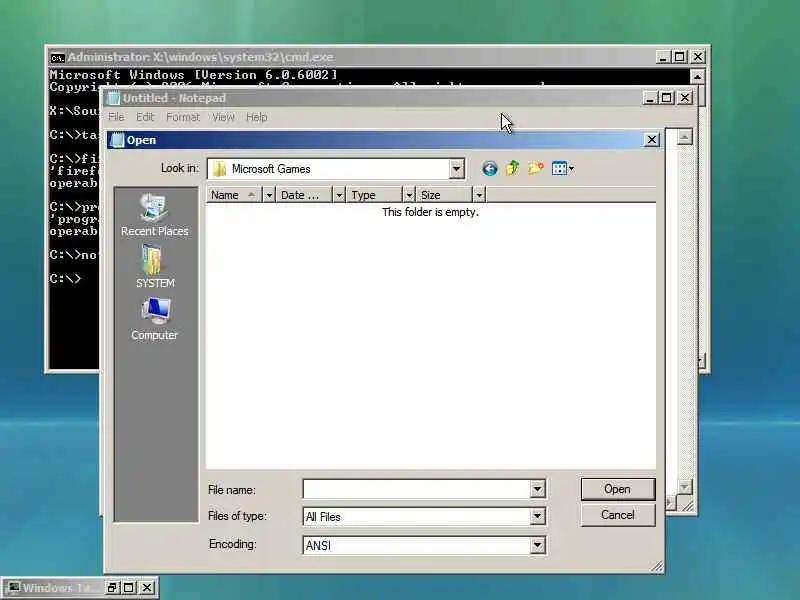Image resolution: width=800 pixels, height=600 pixels.
Task: Click the Cancel button
Action: tap(617, 515)
